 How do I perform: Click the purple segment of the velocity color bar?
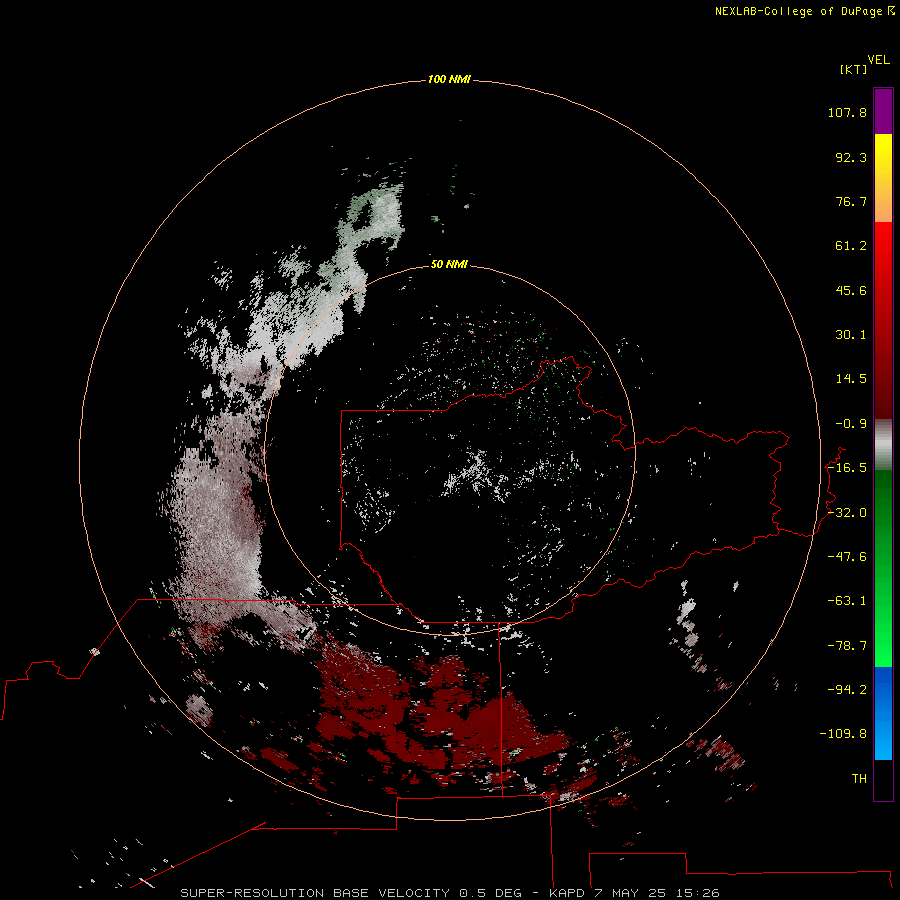pyautogui.click(x=883, y=111)
